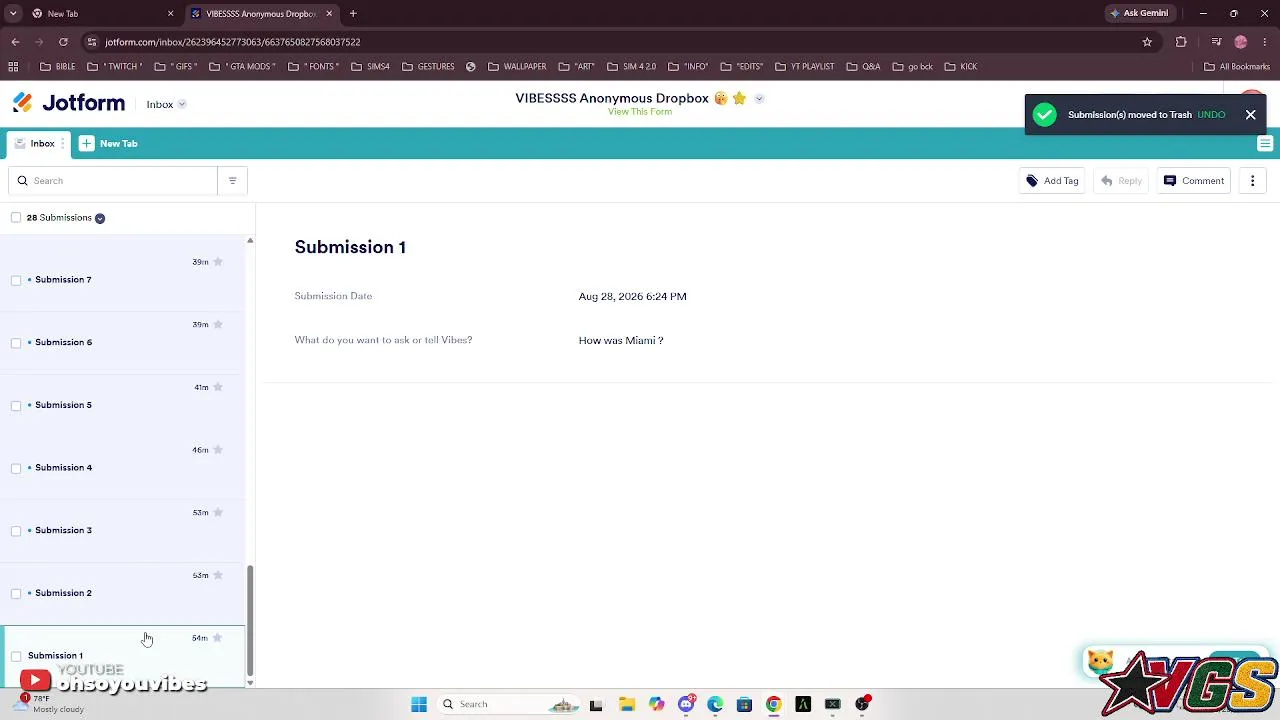Check the Submission 7 checkbox

pos(16,280)
